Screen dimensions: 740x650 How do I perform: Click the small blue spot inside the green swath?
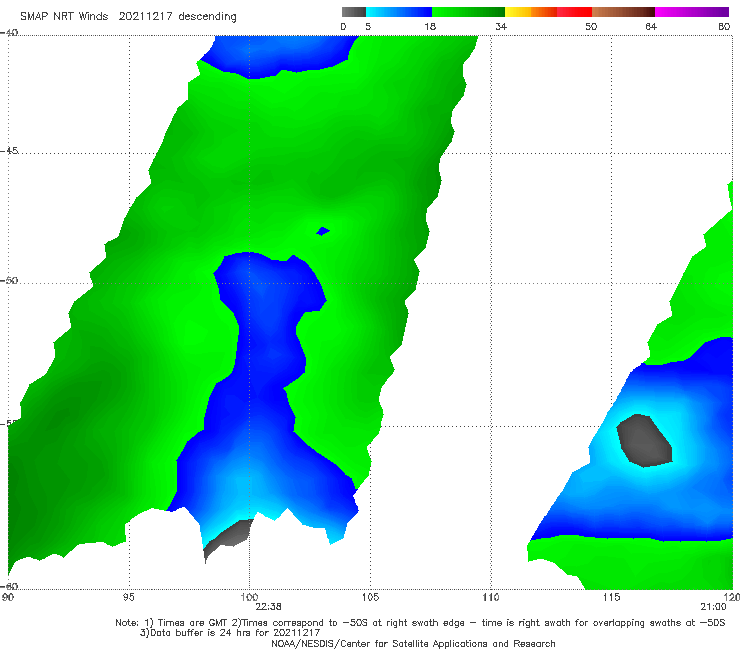click(323, 231)
